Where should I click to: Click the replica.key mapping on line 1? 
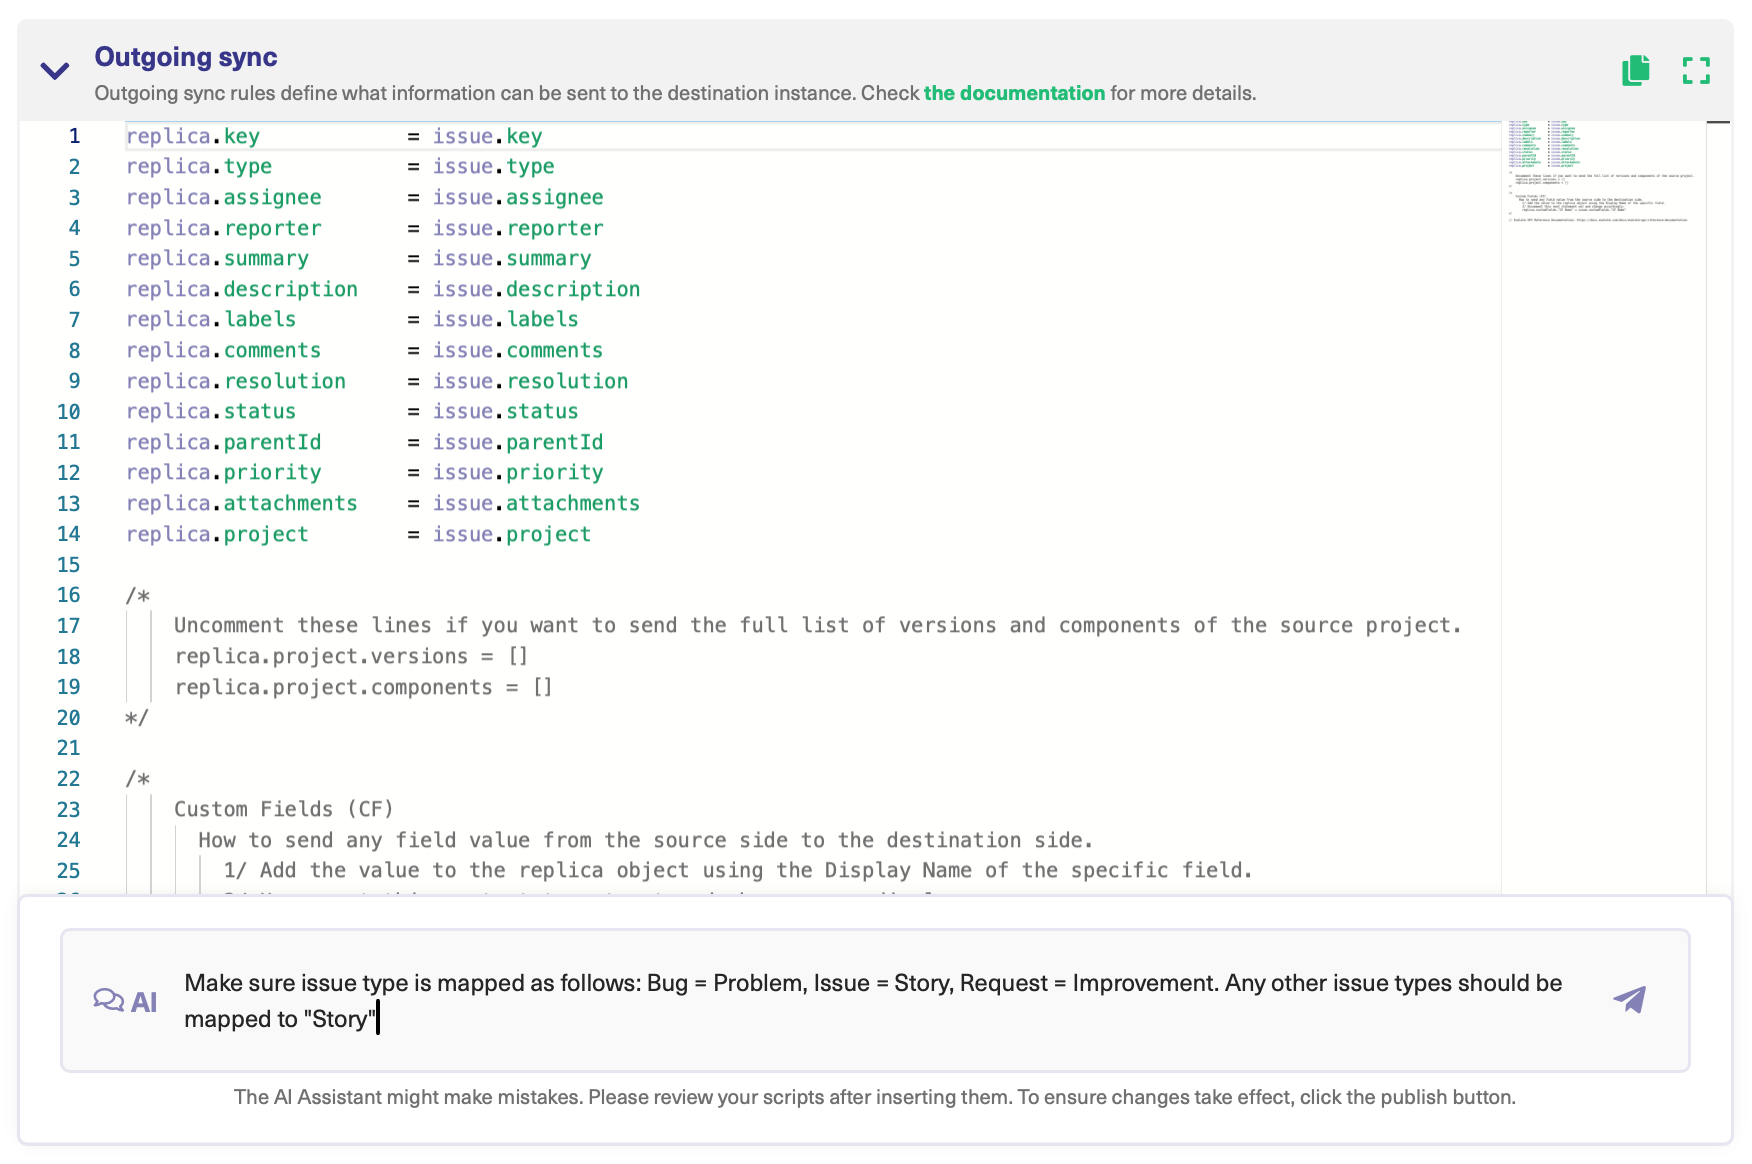tap(194, 136)
